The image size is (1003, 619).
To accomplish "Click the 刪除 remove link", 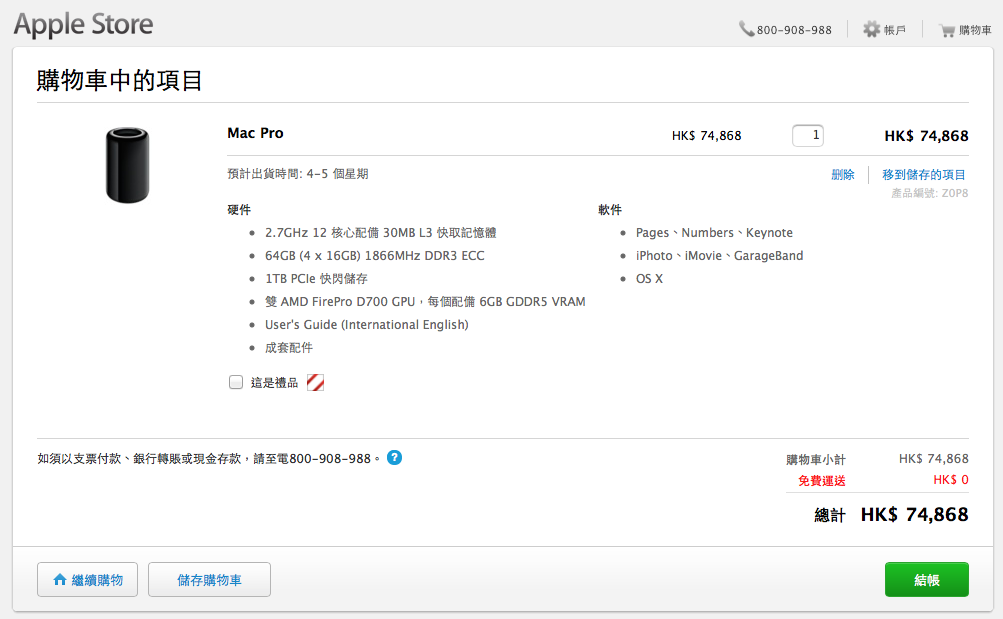I will [x=842, y=175].
